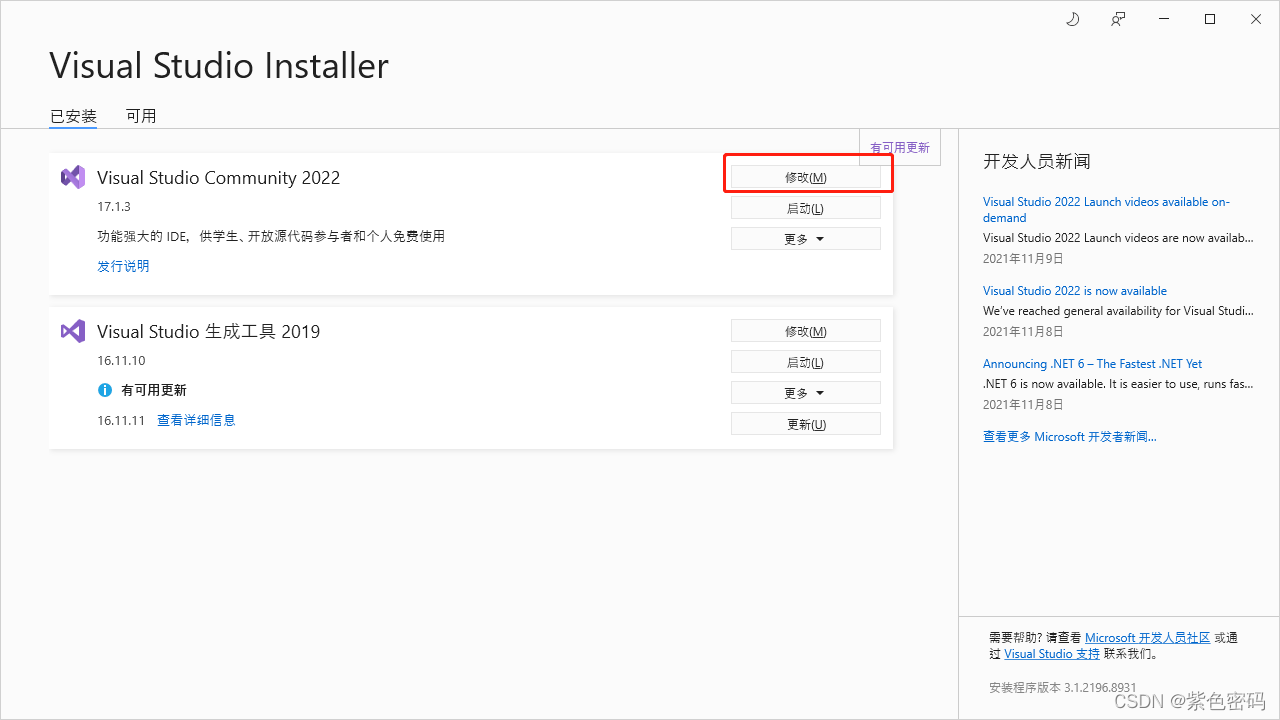Screen dimensions: 1280x720
Task: Minimize the installer window
Action: [x=1164, y=19]
